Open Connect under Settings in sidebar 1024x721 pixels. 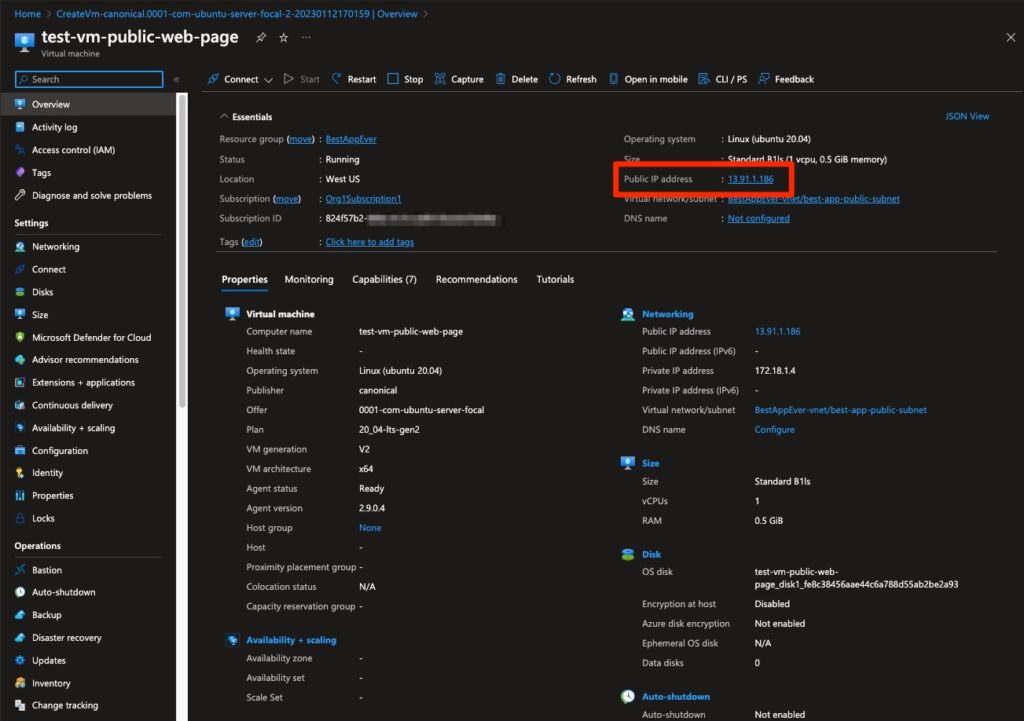click(48, 269)
